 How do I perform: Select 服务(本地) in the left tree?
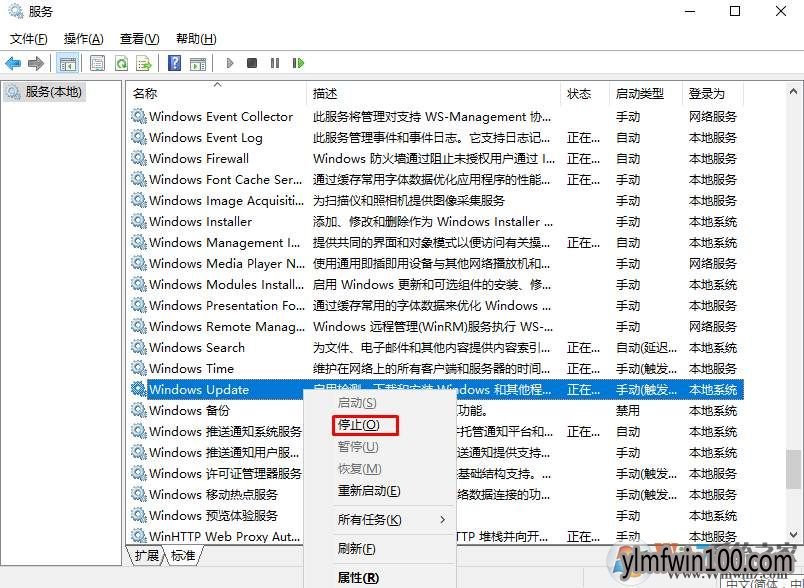click(45, 92)
